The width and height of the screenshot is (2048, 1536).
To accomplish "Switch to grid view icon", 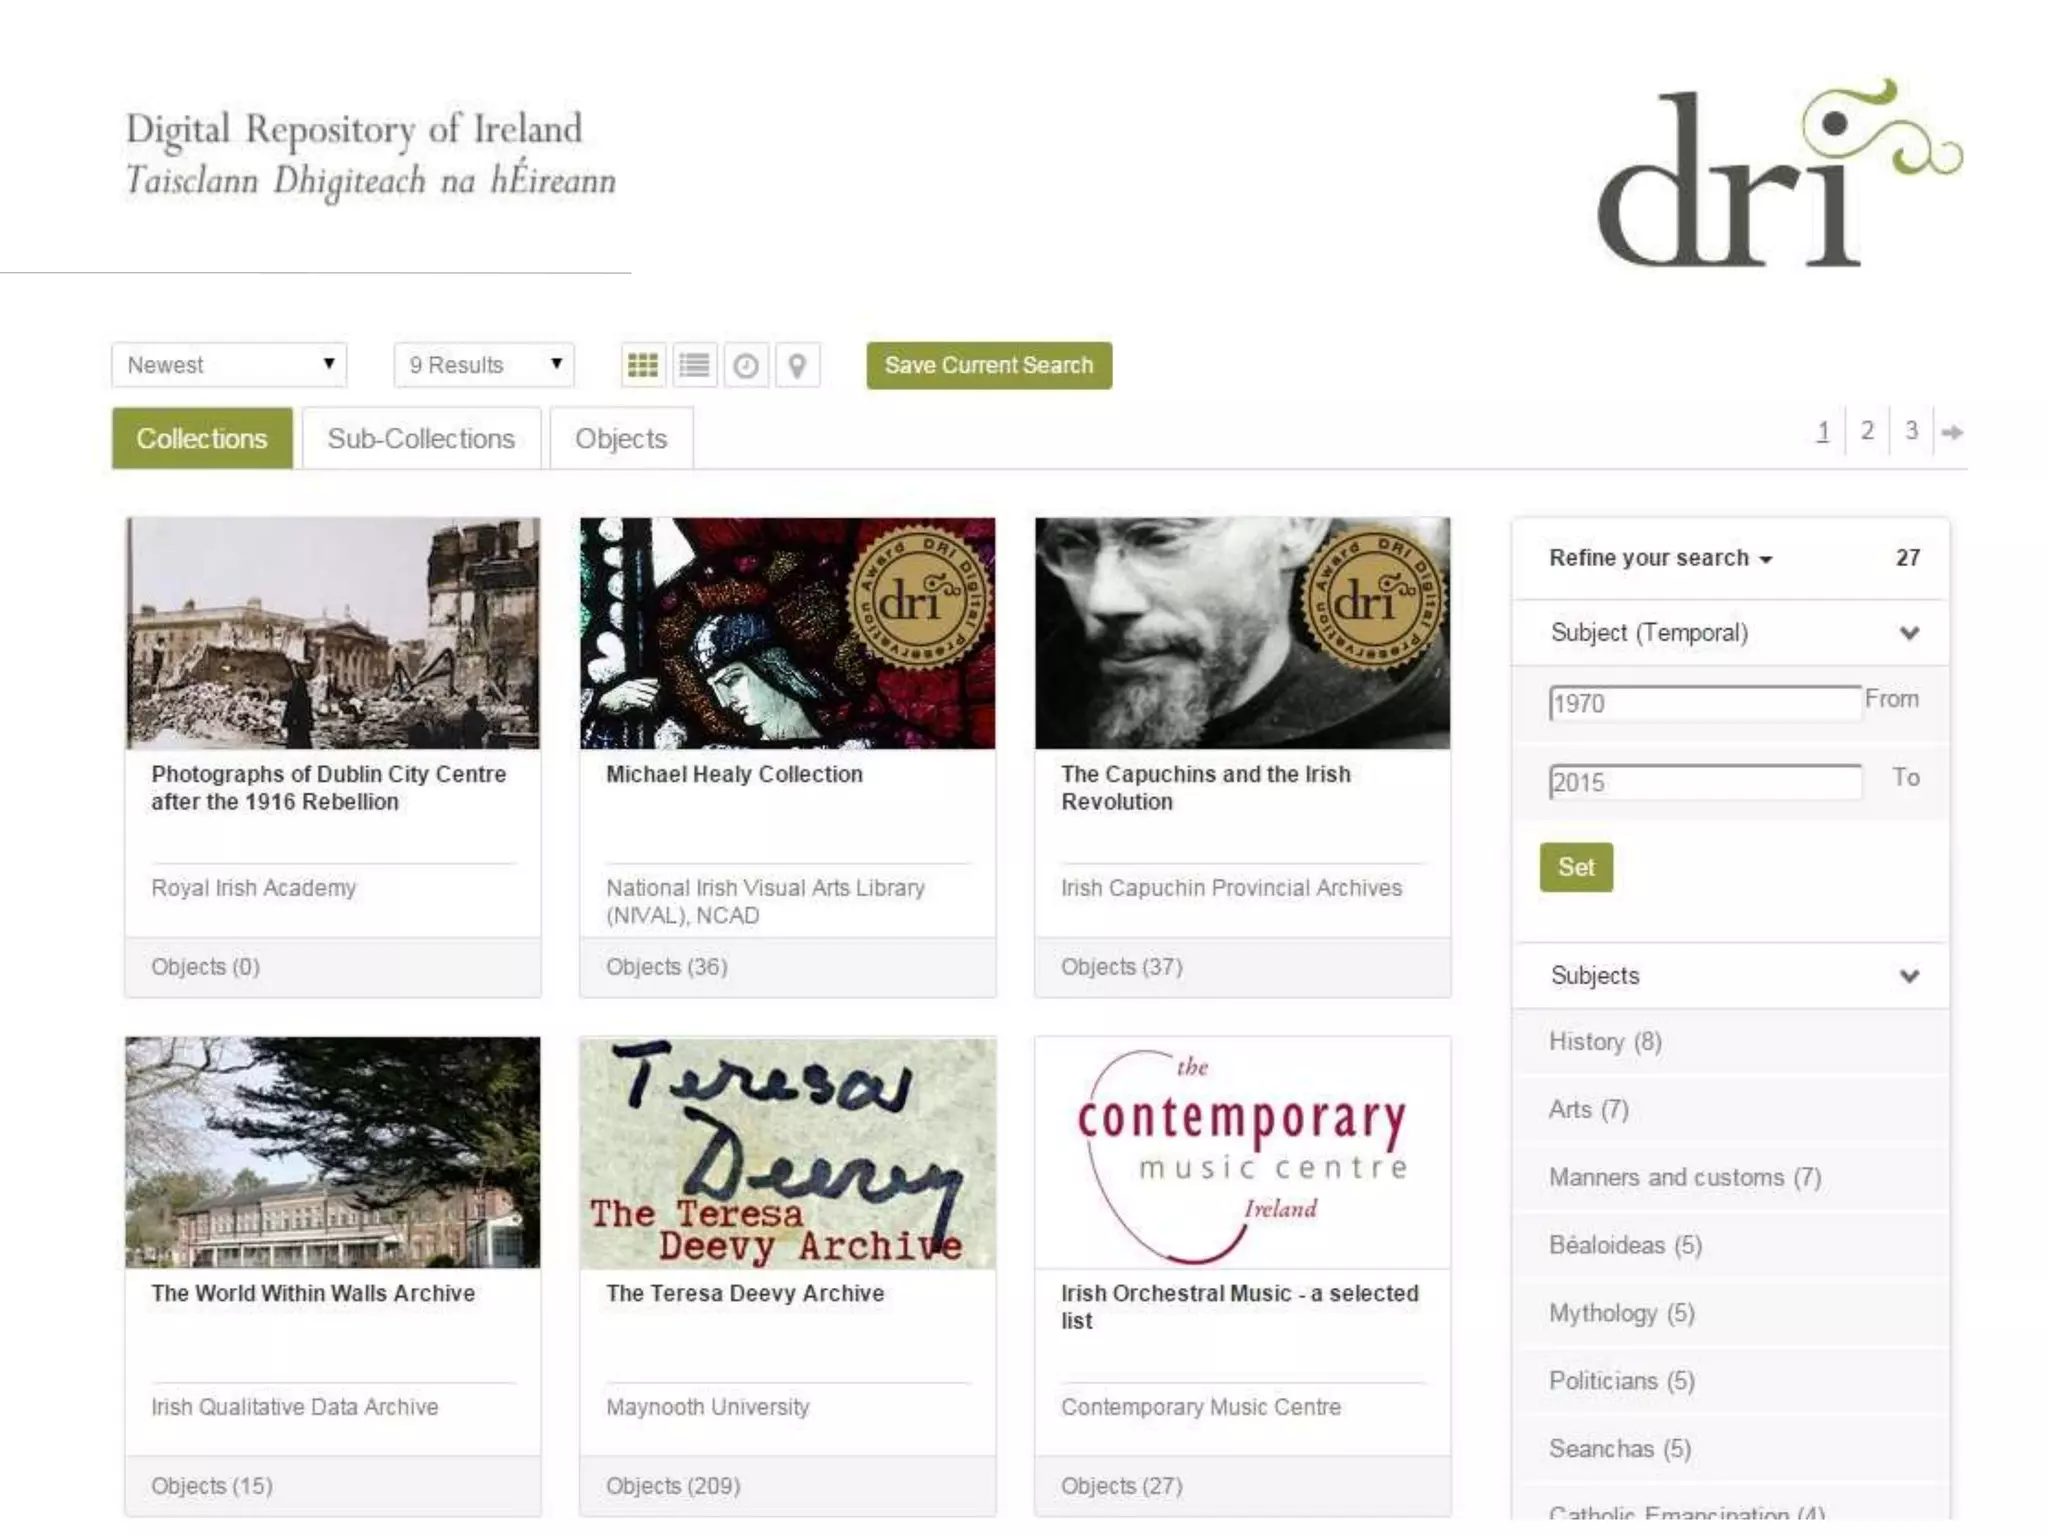I will click(642, 365).
